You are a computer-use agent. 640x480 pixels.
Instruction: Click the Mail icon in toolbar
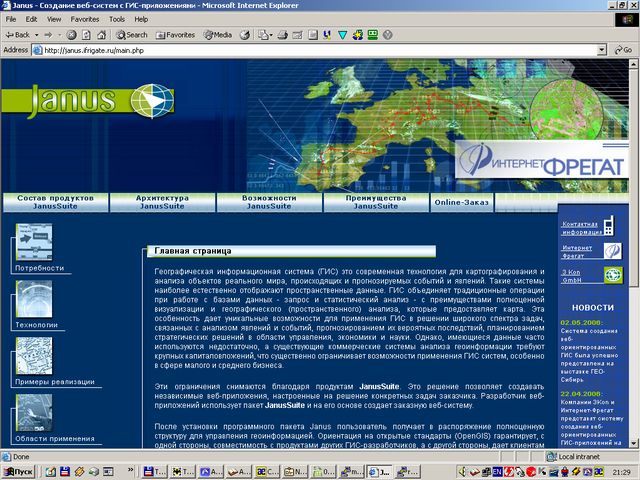coord(265,35)
